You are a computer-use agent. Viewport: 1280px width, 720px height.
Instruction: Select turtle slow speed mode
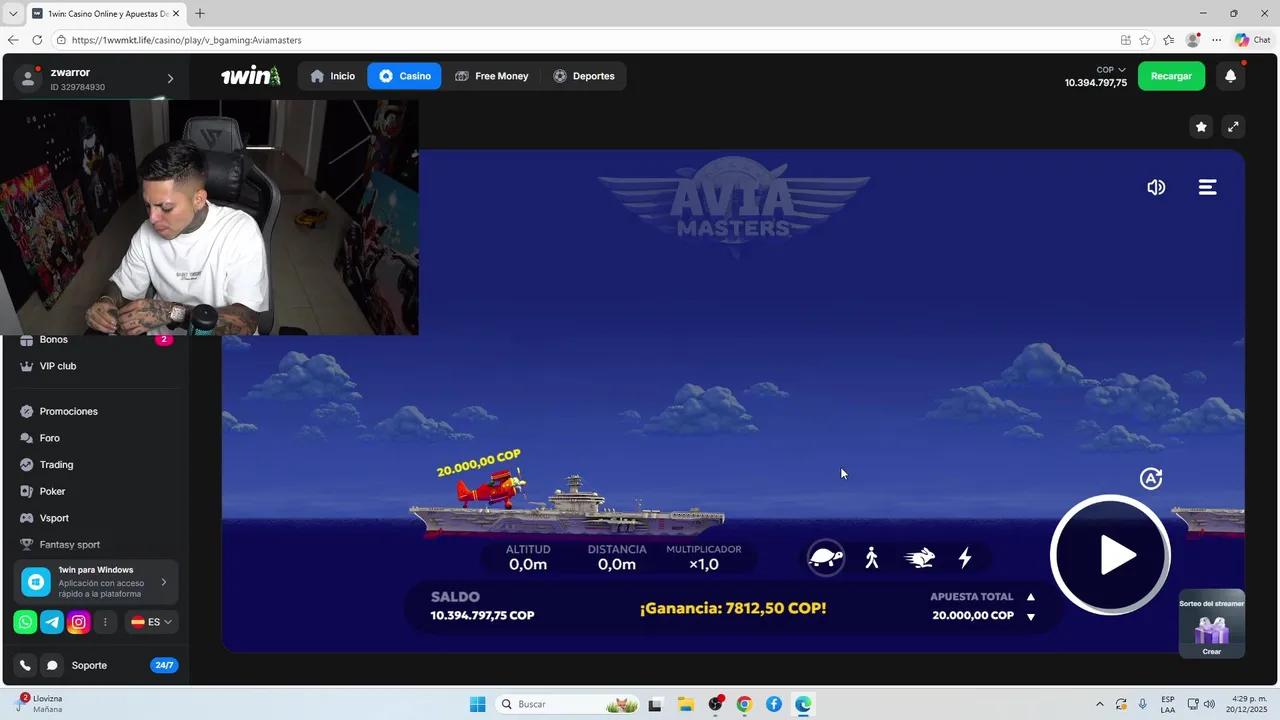[826, 557]
